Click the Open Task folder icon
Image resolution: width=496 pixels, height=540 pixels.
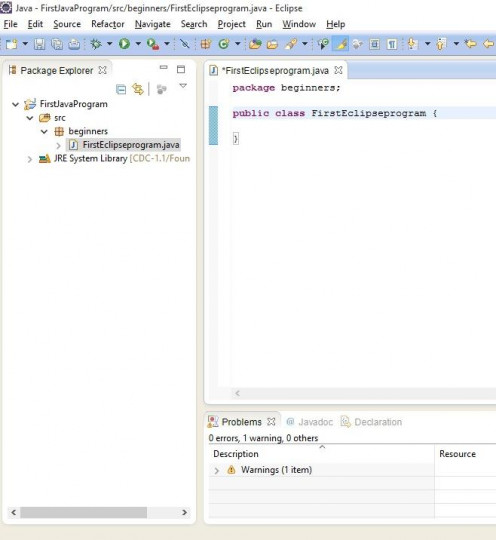tap(272, 44)
